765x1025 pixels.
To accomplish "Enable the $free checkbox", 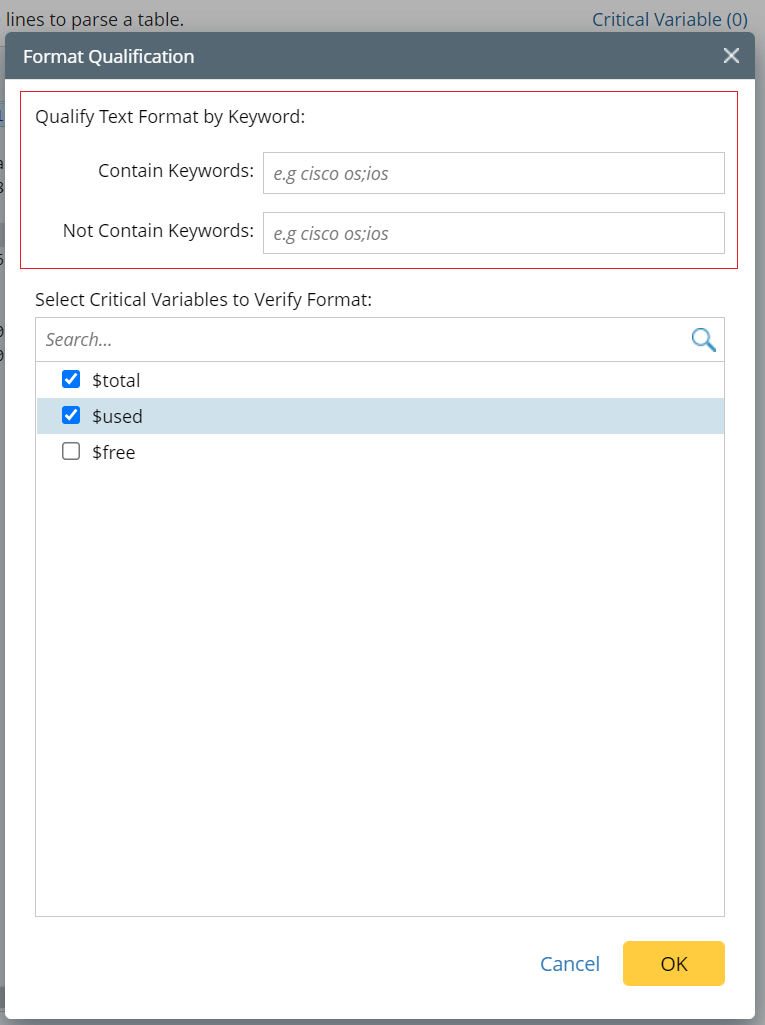I will 70,451.
